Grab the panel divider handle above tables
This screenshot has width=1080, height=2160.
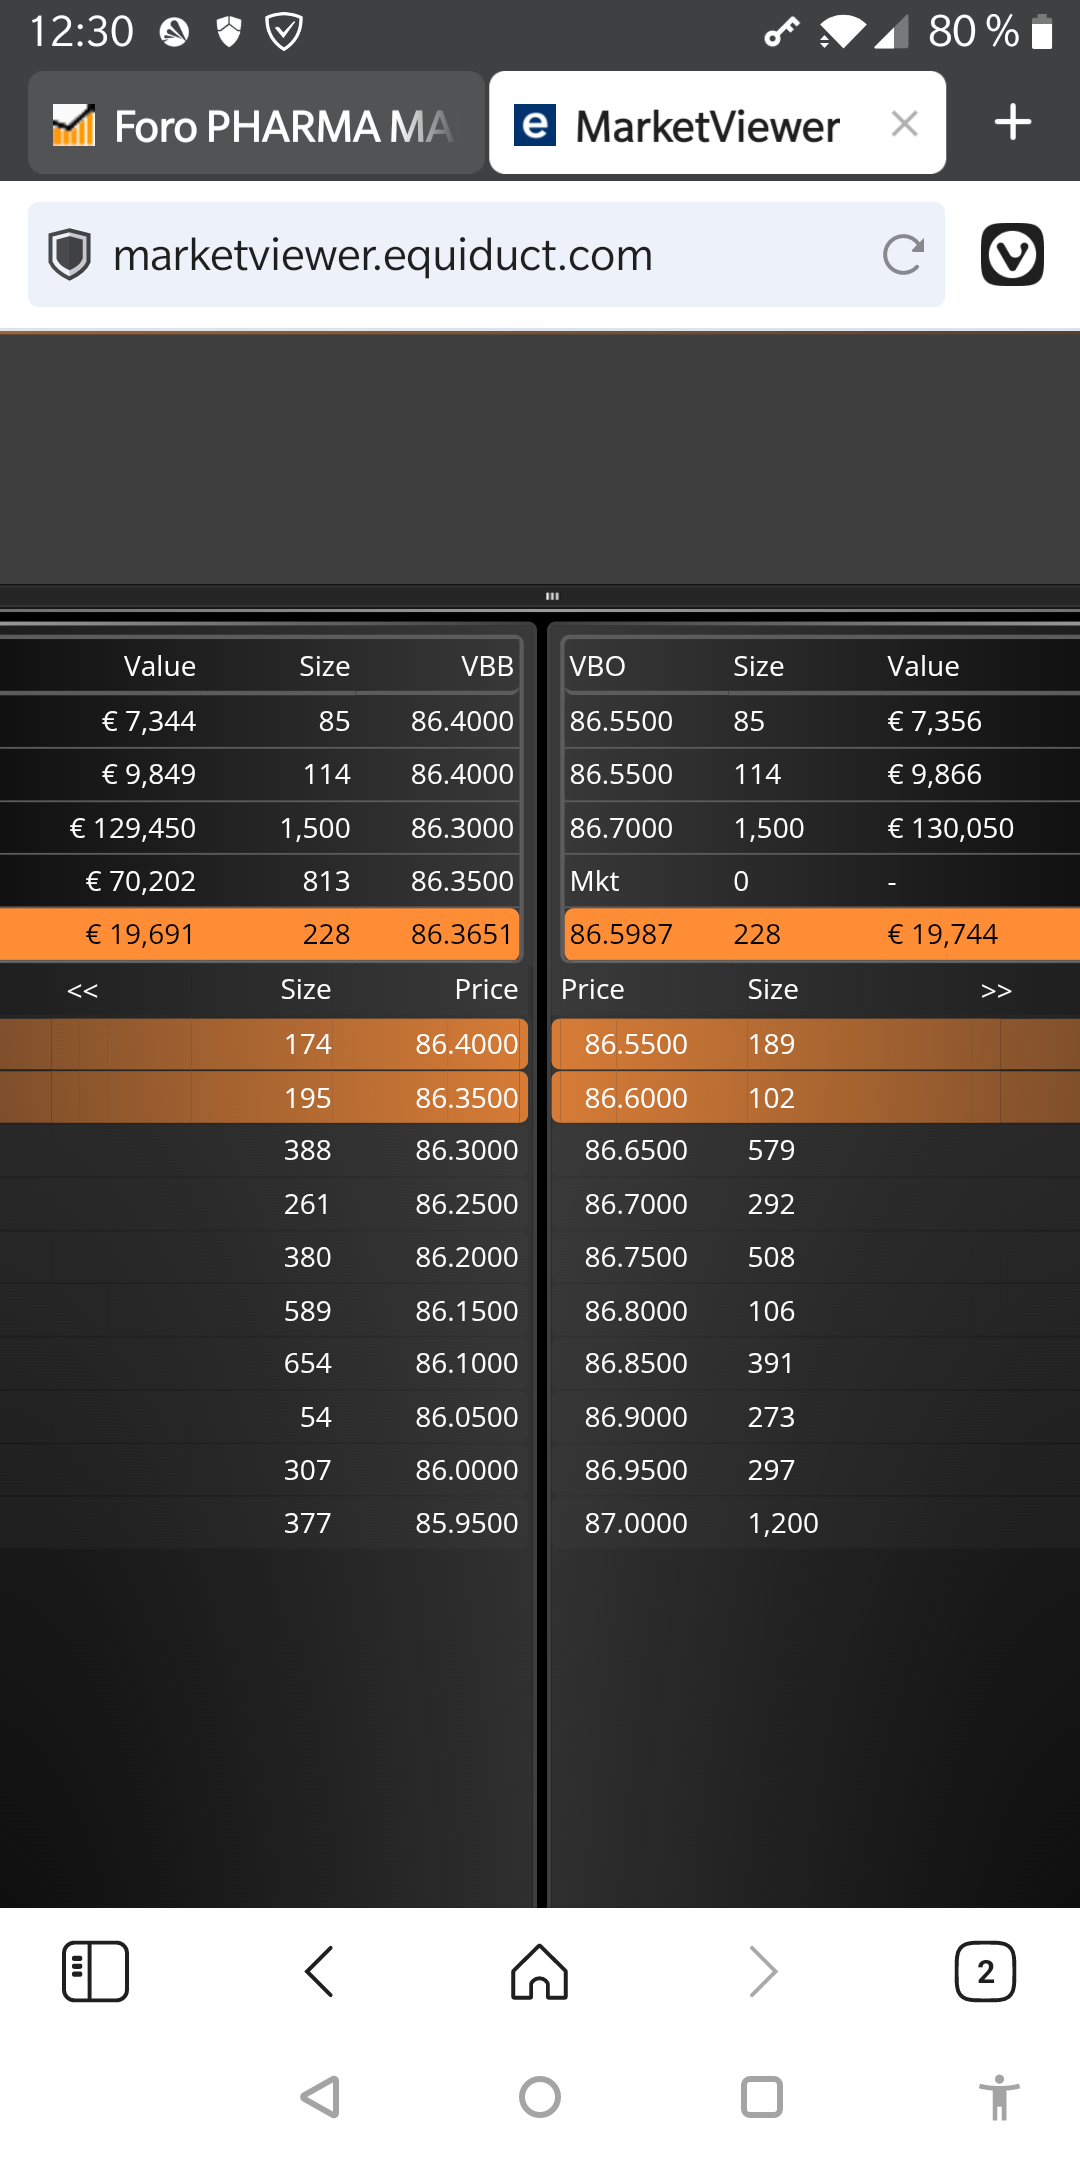(x=552, y=596)
